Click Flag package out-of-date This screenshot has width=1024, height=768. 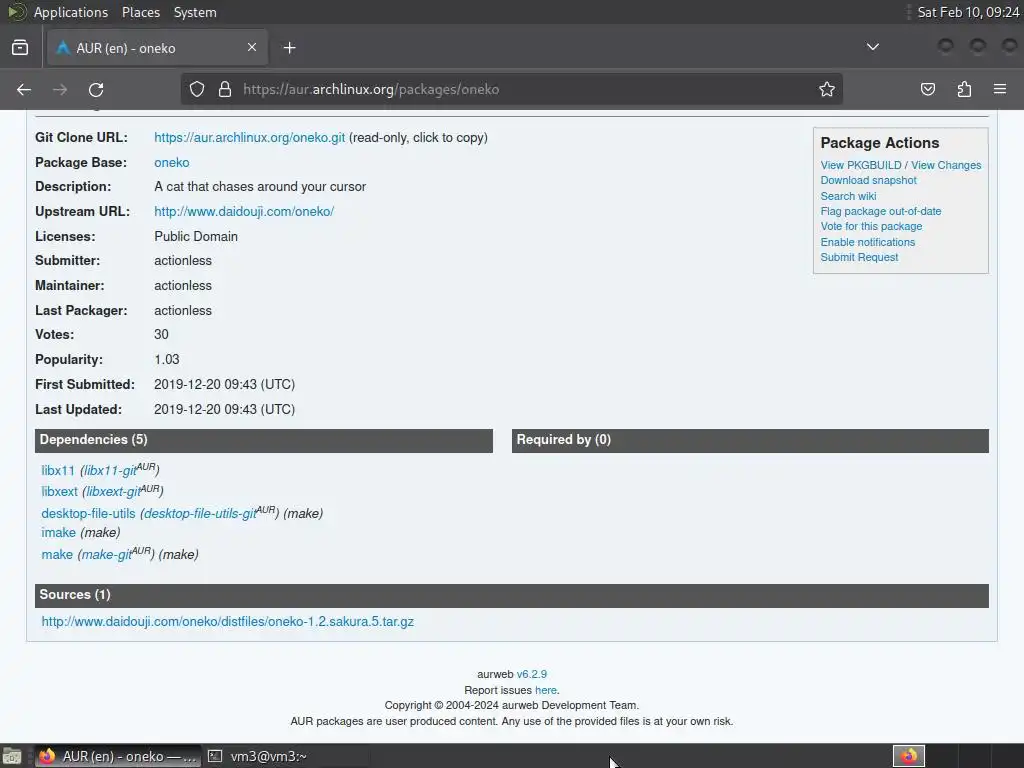(x=881, y=211)
